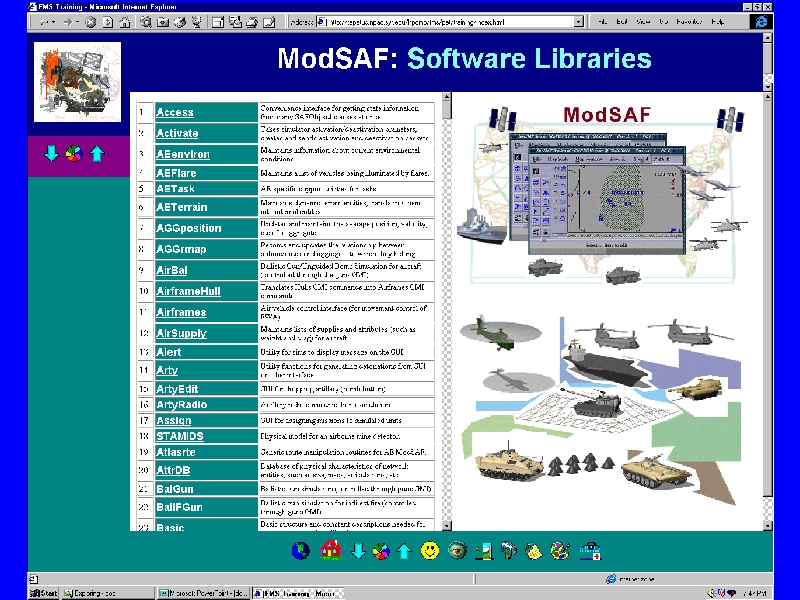The image size is (800, 600).
Task: Open the Favorites menu
Action: pyautogui.click(x=689, y=22)
